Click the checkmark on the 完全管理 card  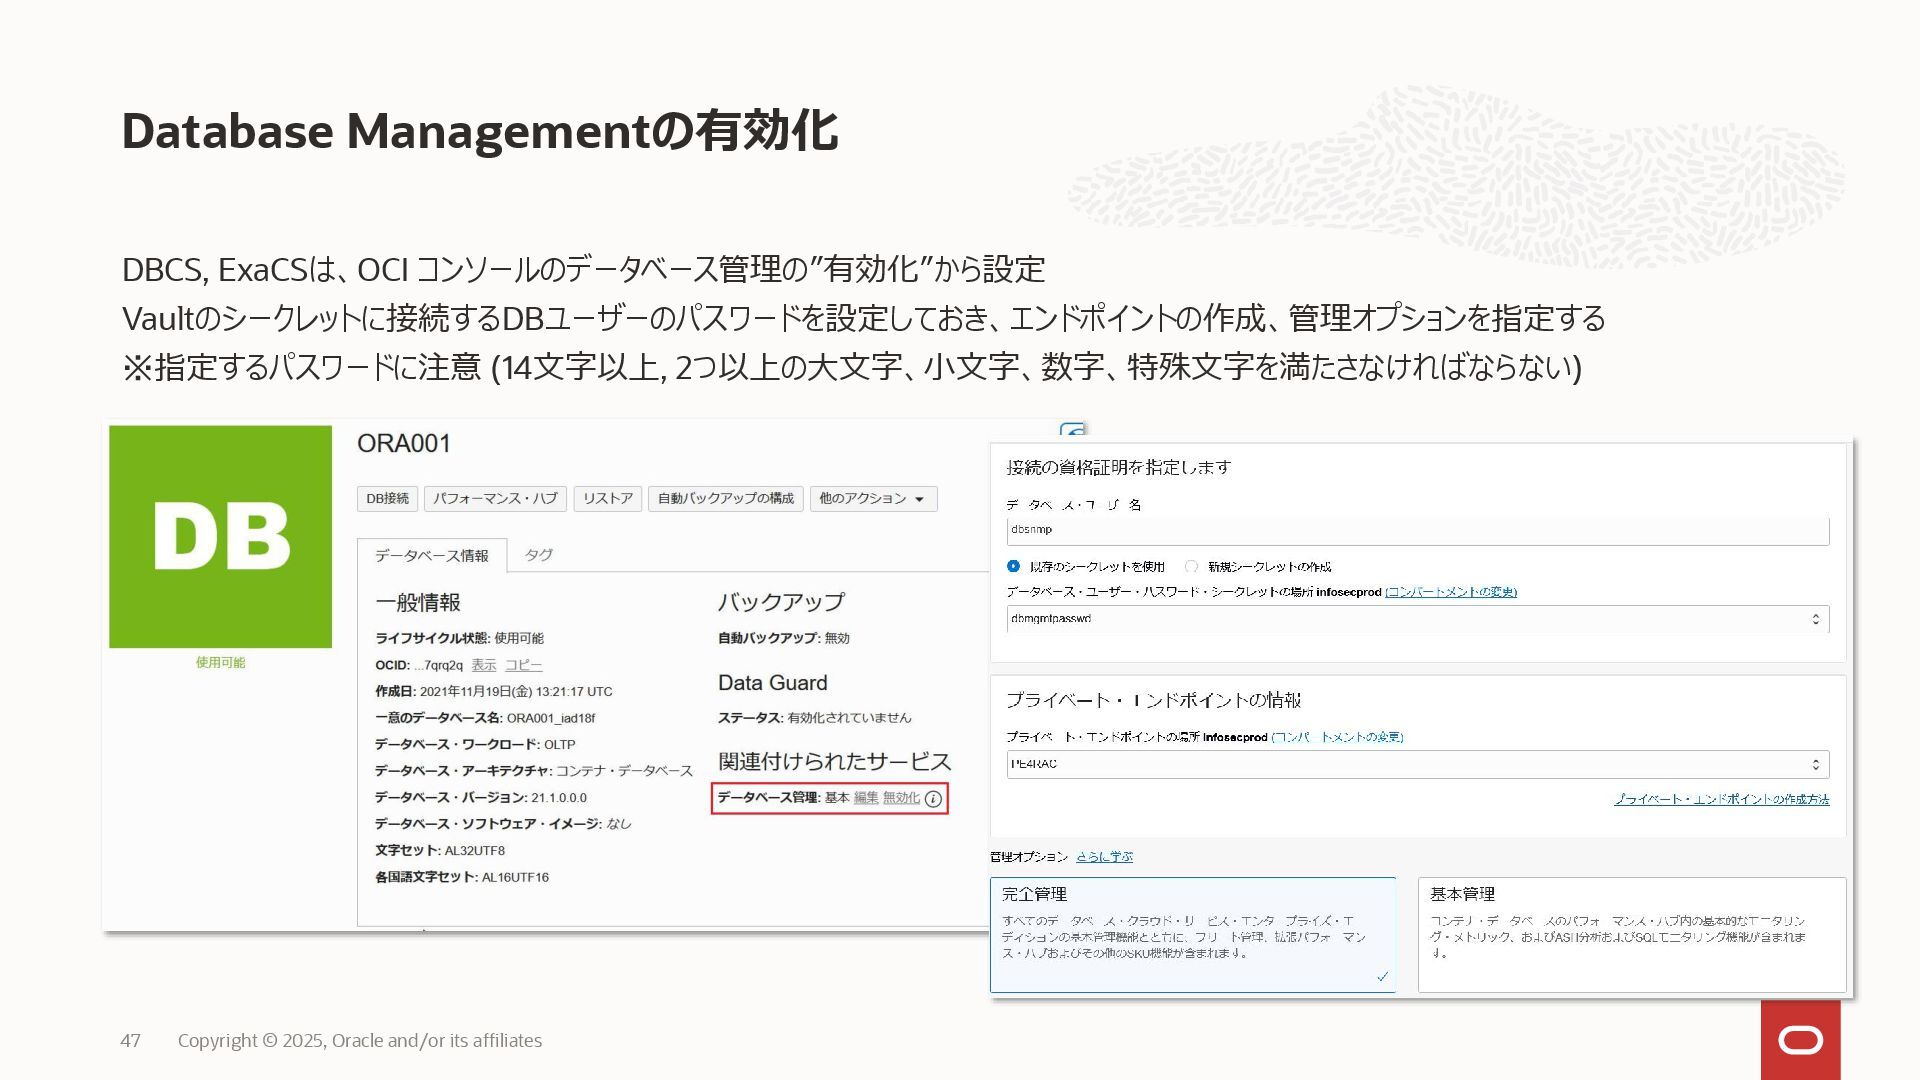coord(1382,977)
